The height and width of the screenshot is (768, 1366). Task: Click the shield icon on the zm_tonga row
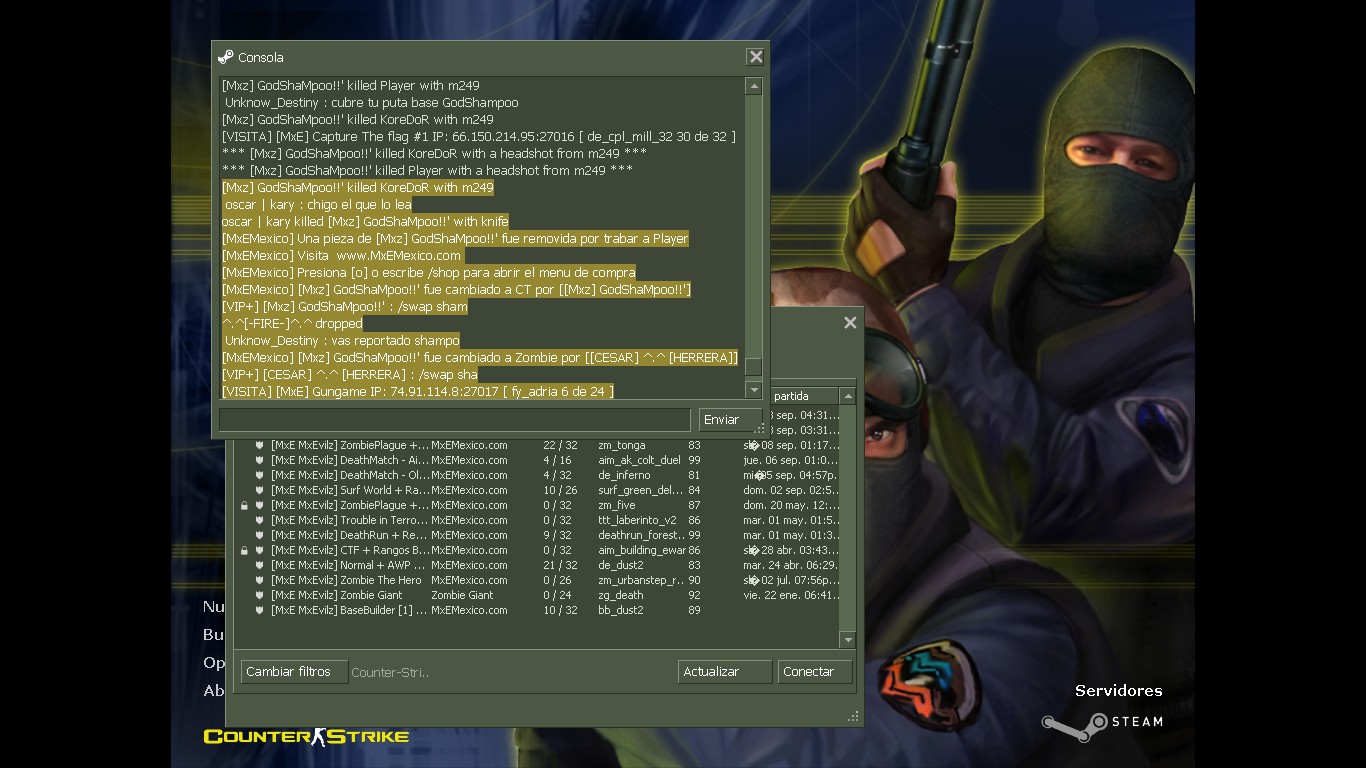coord(259,445)
